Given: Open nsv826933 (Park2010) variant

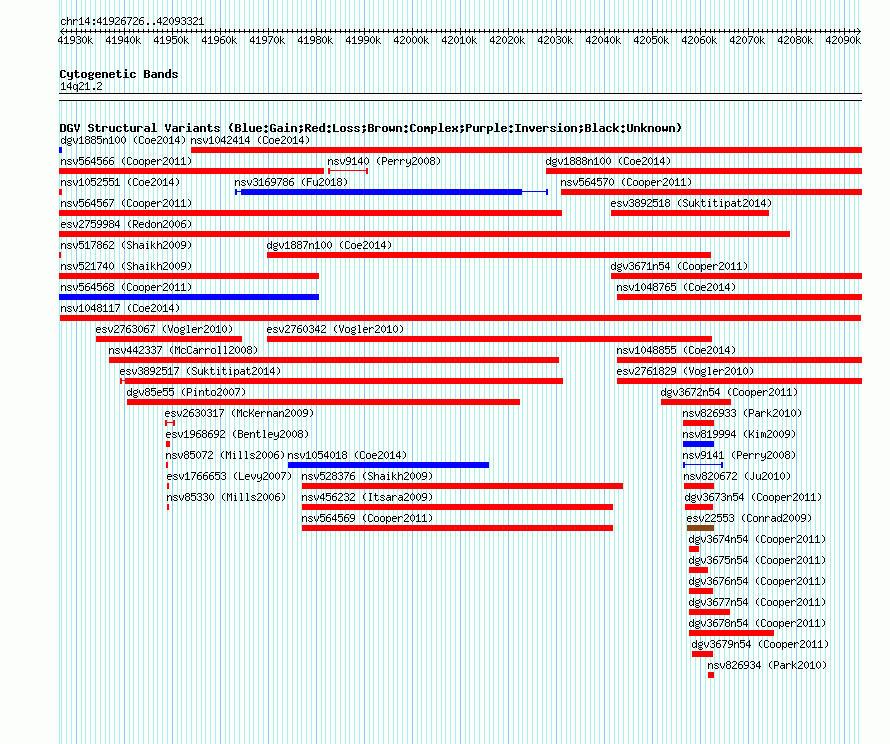Looking at the screenshot, I should [x=742, y=413].
